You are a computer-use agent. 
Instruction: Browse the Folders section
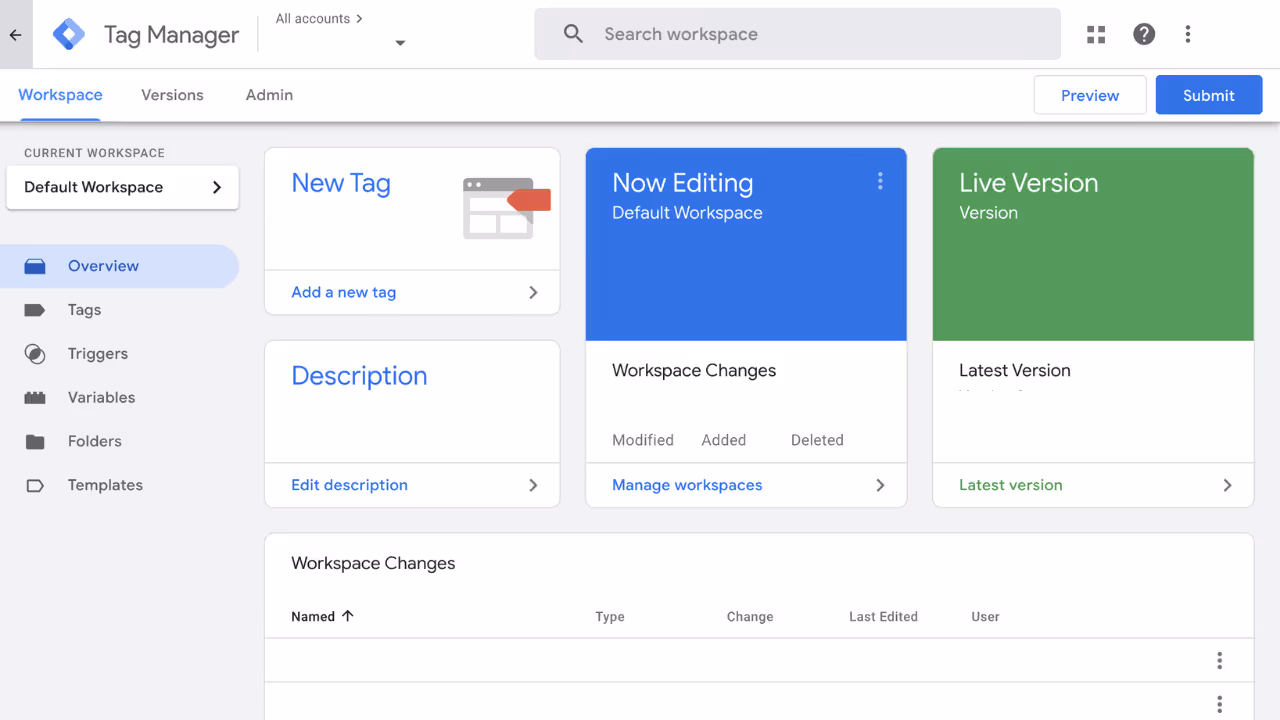point(95,441)
